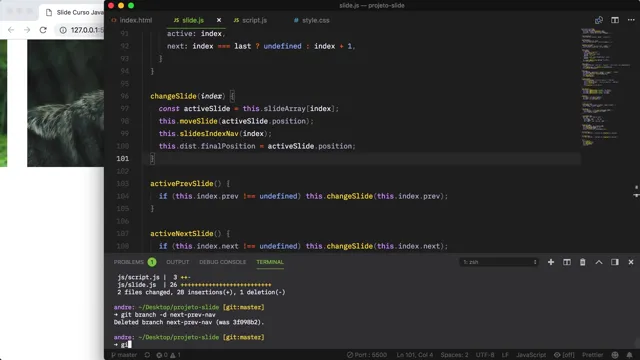Change end of line sequence LF
The height and width of the screenshot is (360, 640).
click(x=505, y=355)
